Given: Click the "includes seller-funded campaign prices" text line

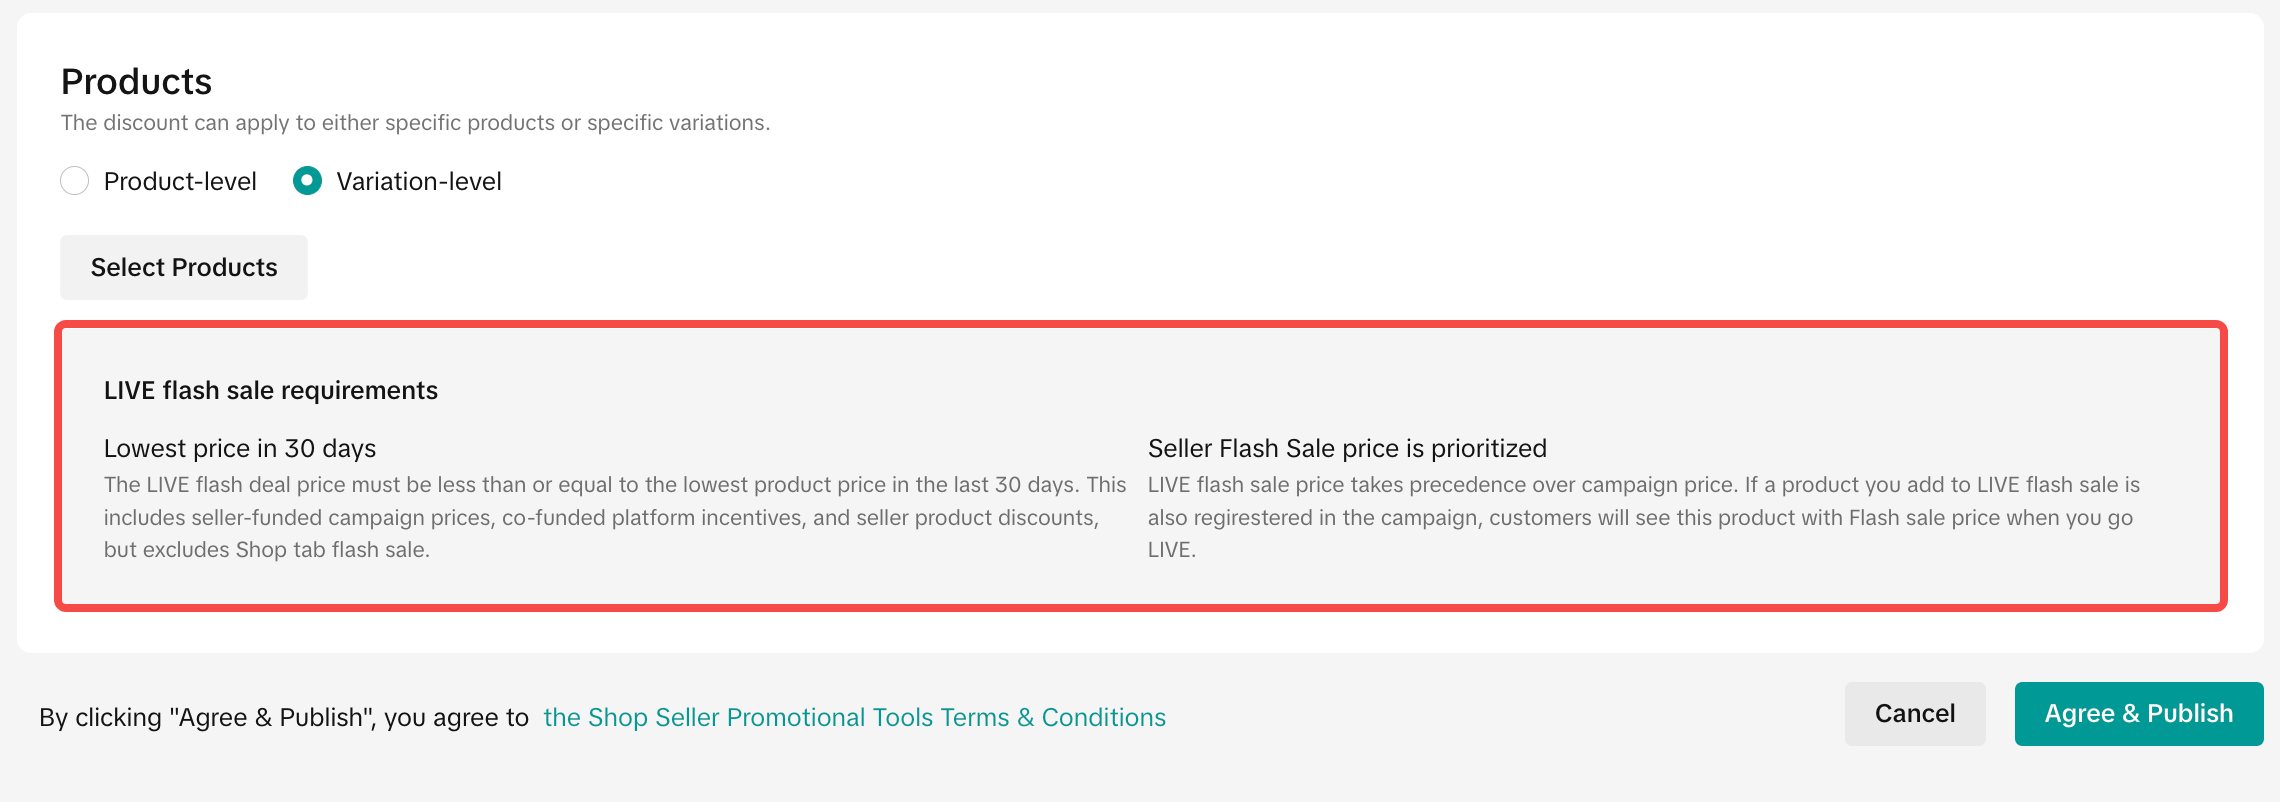Looking at the screenshot, I should tap(600, 518).
